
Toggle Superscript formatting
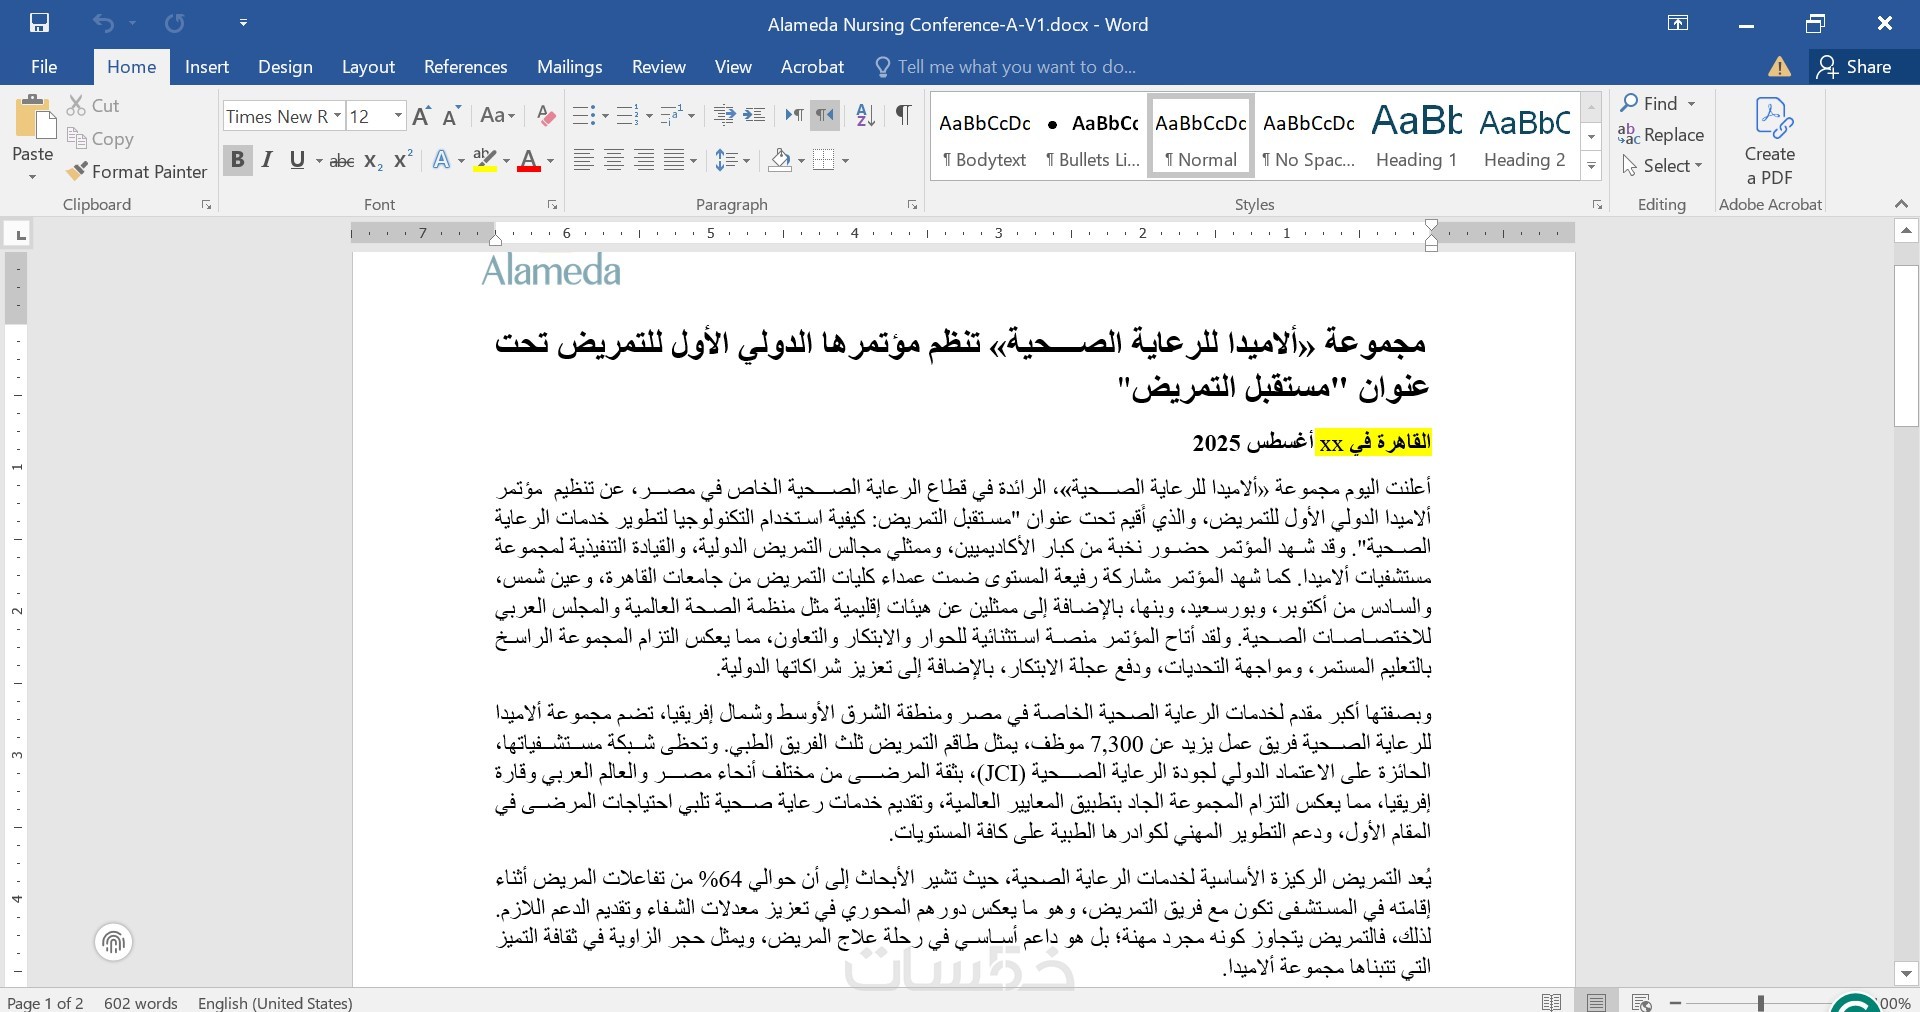click(x=403, y=160)
